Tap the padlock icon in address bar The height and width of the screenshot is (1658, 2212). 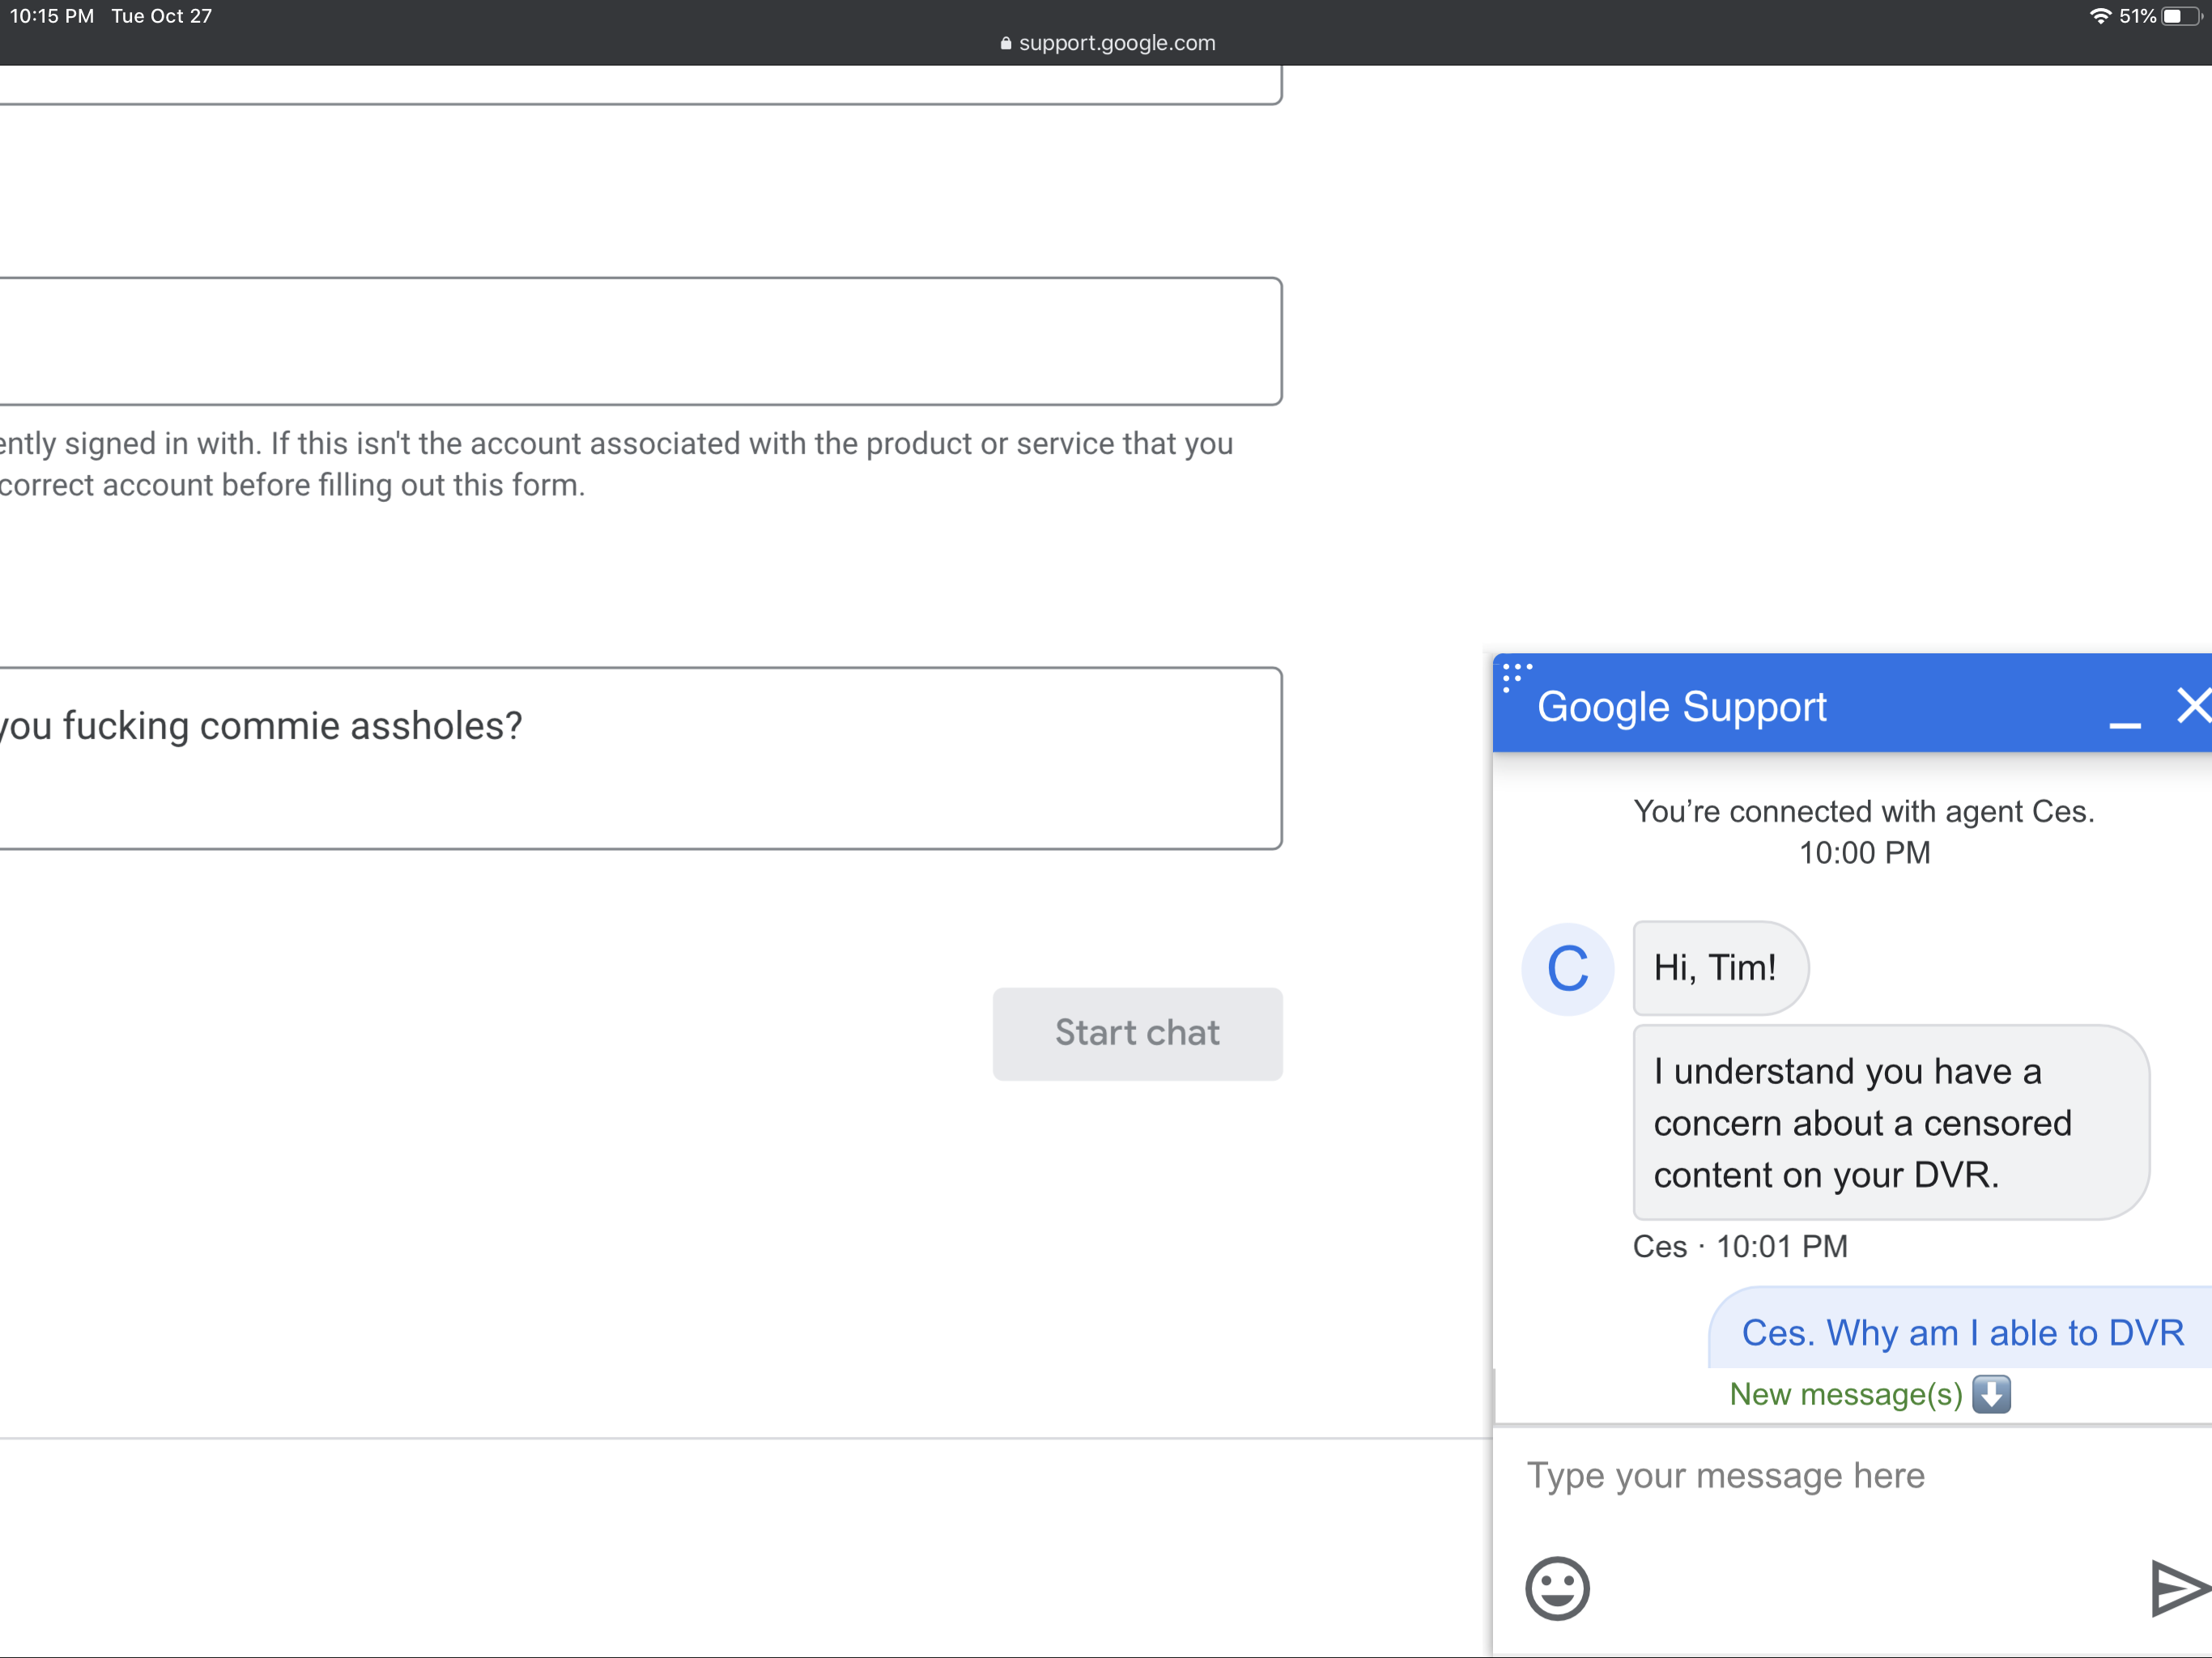click(1006, 43)
